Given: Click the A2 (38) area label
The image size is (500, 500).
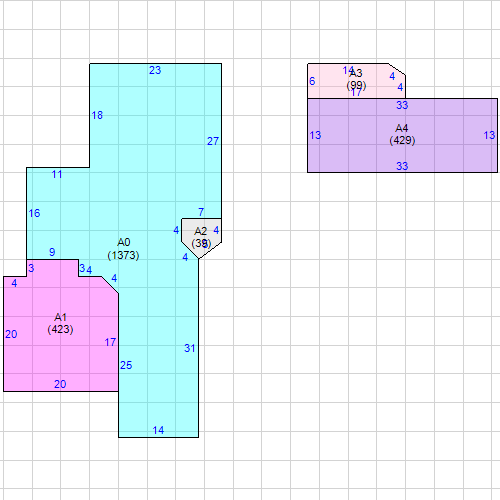Looking at the screenshot, I should (201, 237).
